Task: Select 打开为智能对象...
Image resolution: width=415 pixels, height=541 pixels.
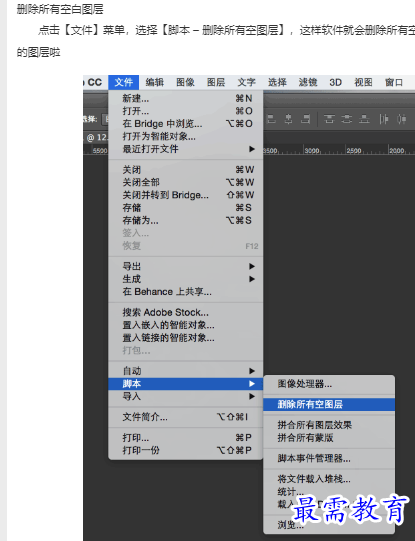Action: click(186, 136)
